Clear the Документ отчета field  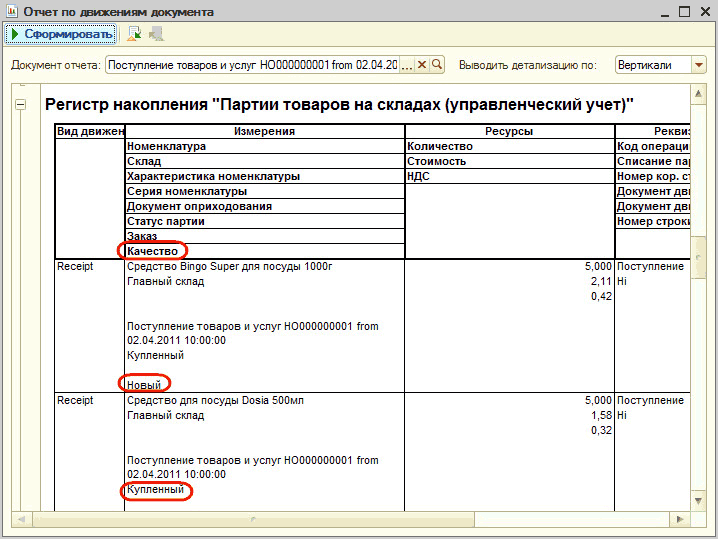(422, 65)
